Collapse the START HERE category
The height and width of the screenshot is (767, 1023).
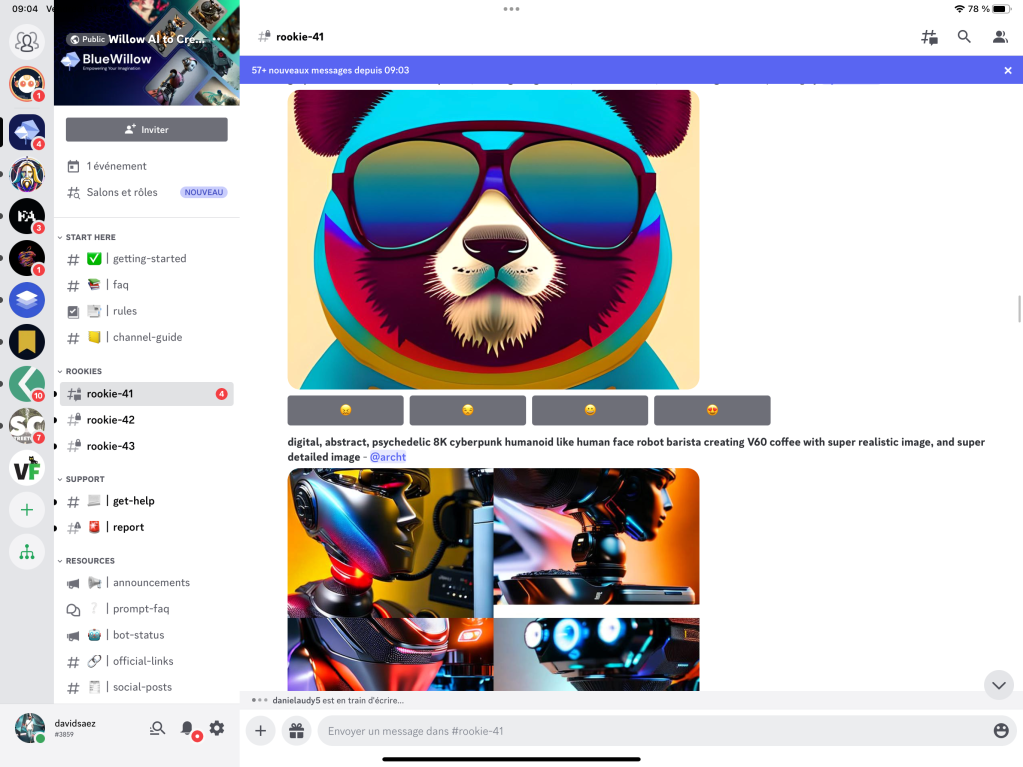[90, 237]
